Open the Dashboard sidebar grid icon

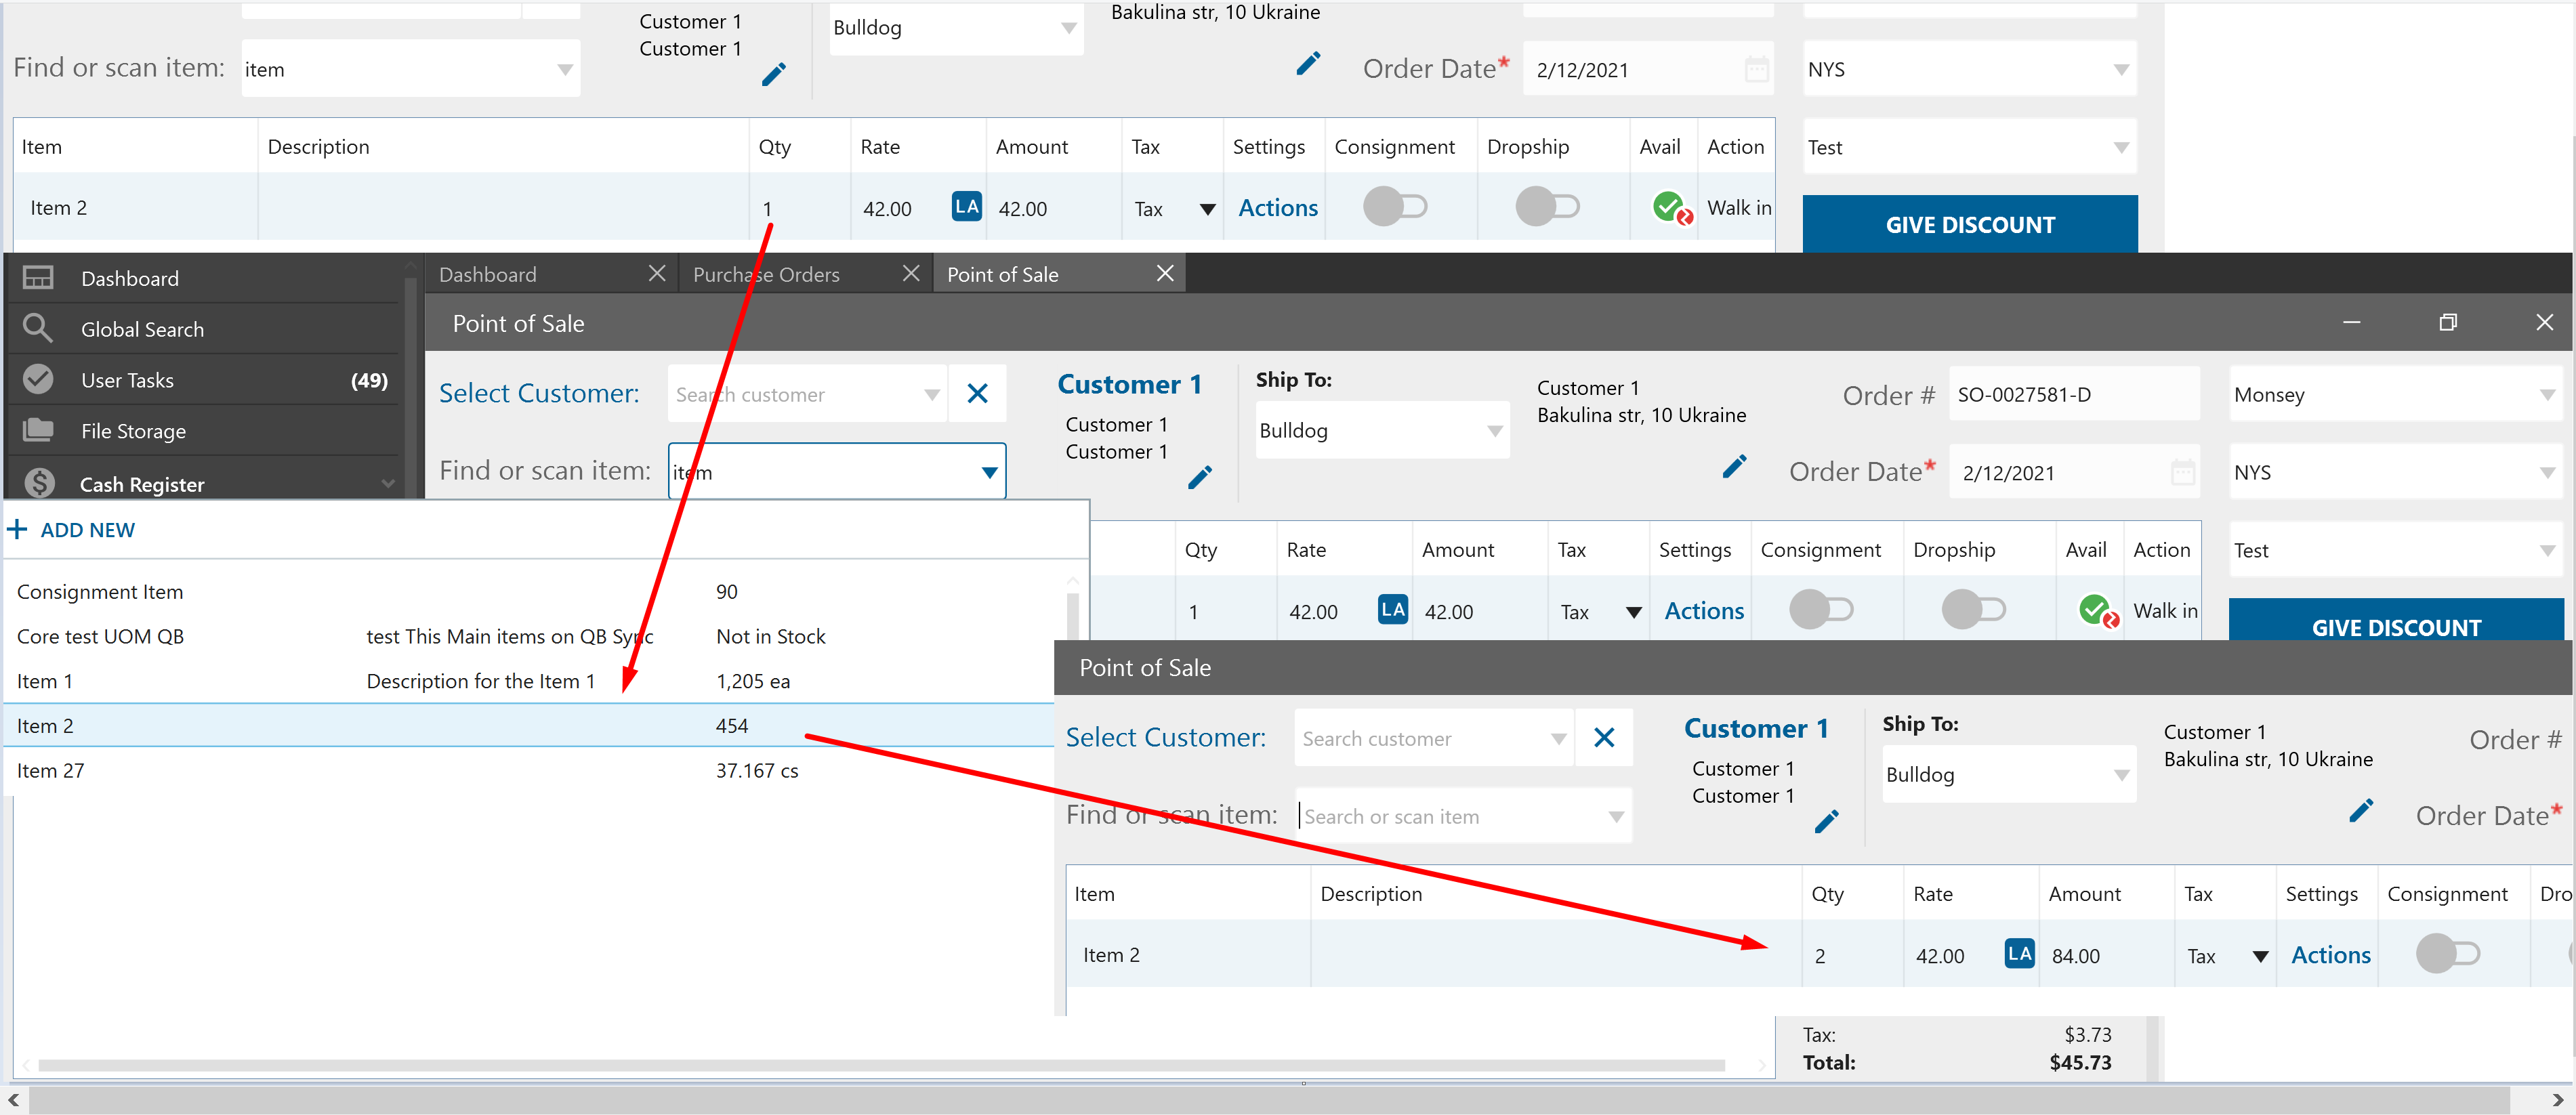(x=38, y=278)
